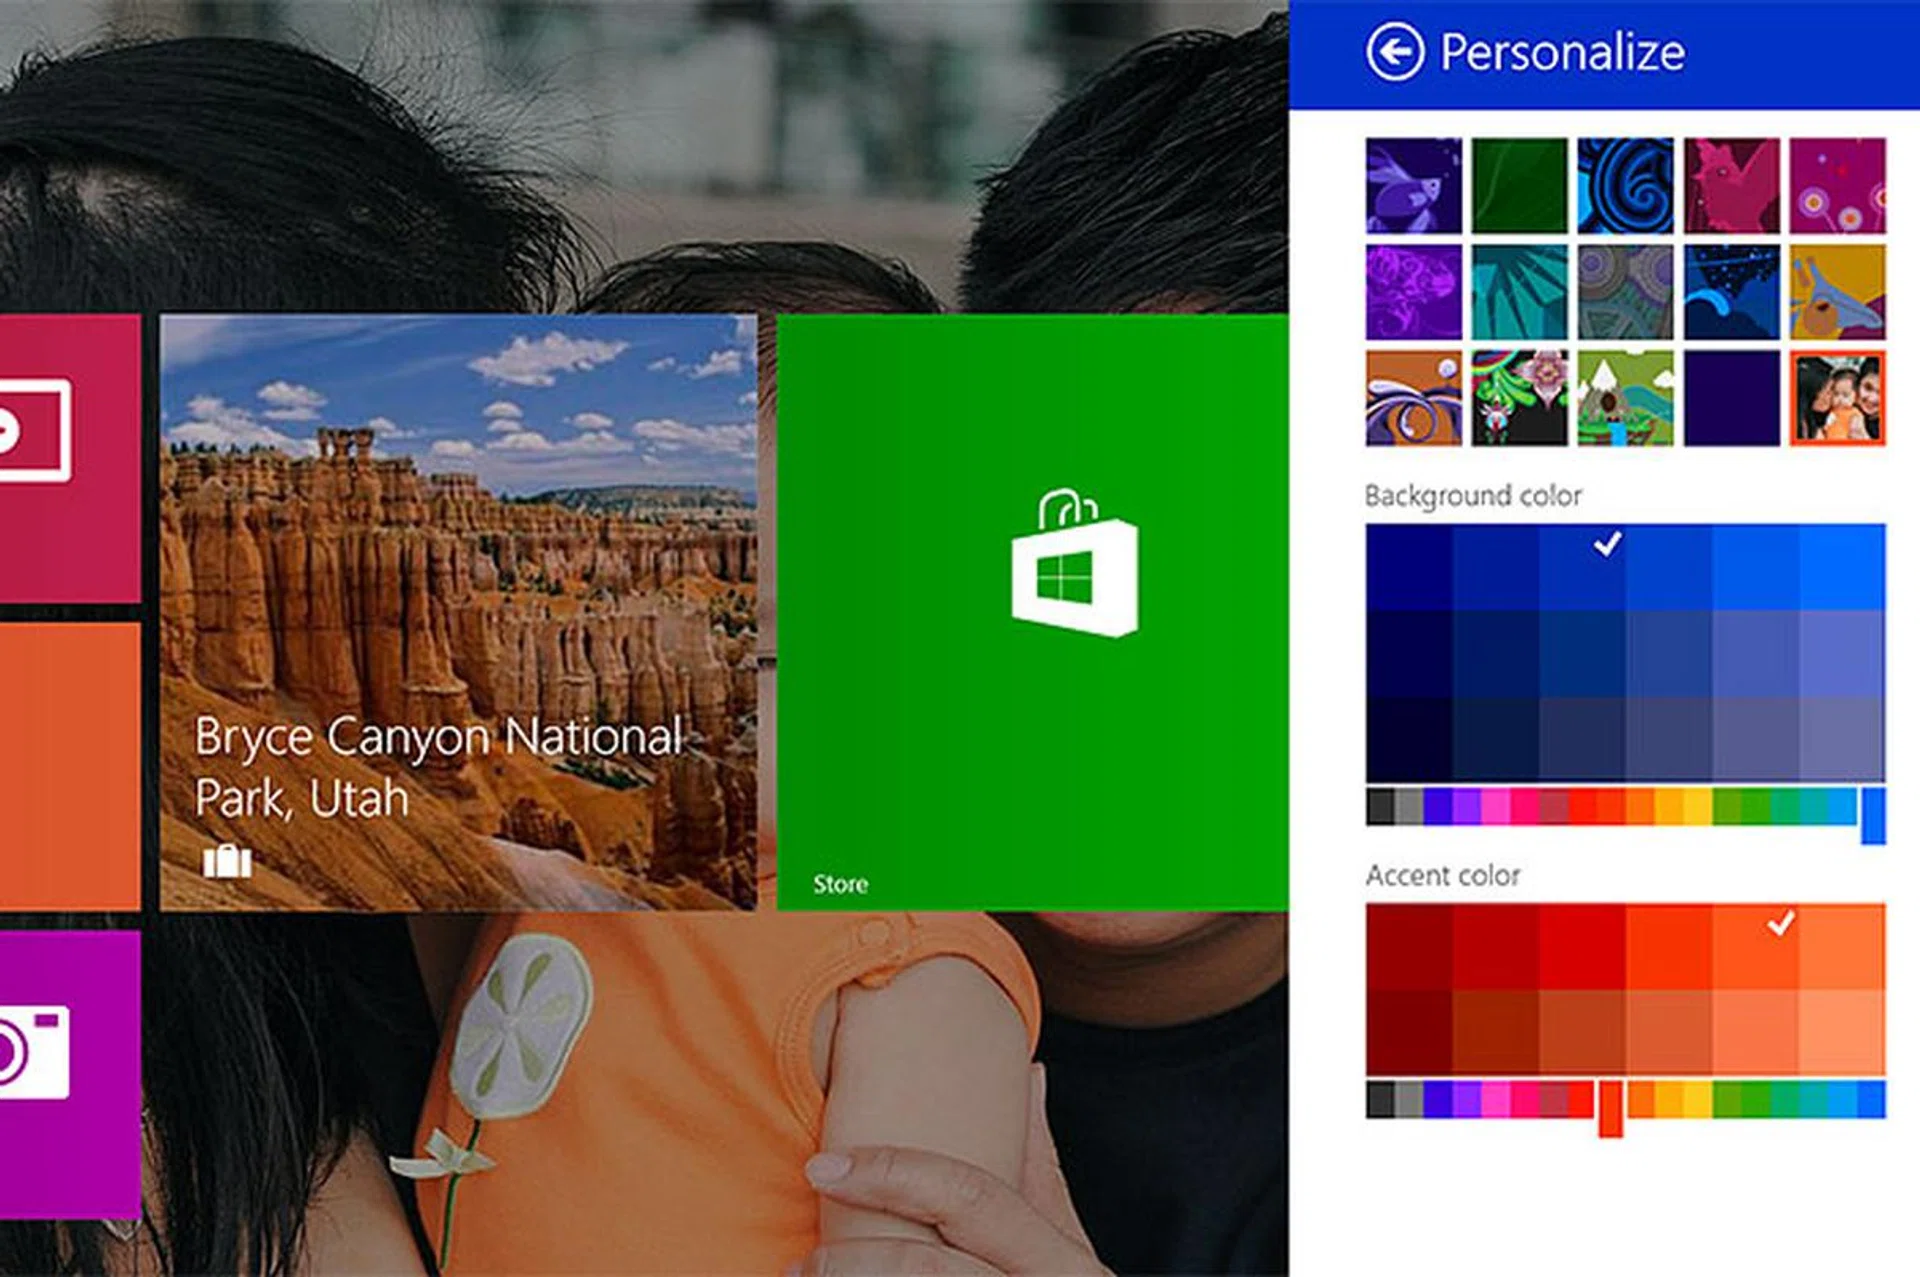Choose the brightest blue background swatch
1920x1277 pixels.
point(1842,567)
